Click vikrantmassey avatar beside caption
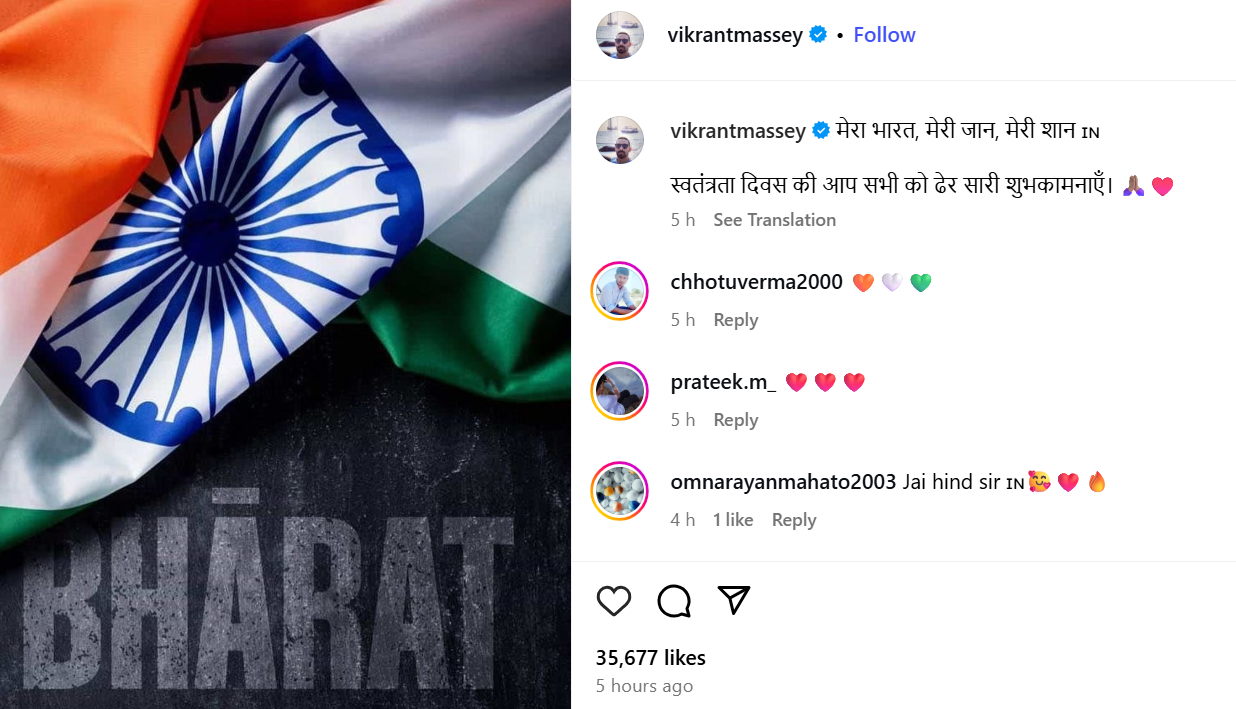This screenshot has width=1236, height=709. 620,140
